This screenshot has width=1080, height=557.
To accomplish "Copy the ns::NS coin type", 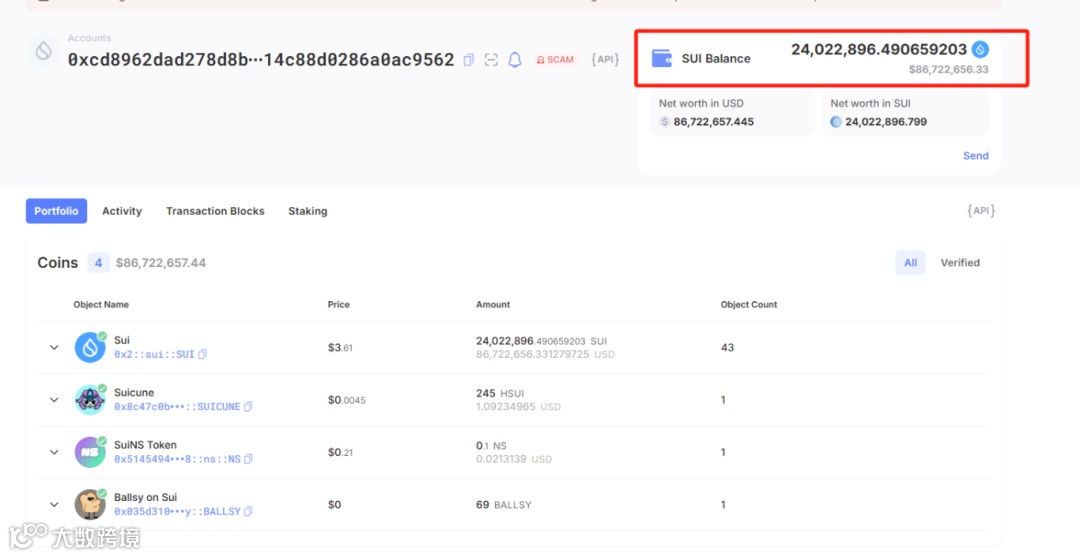I will coord(249,459).
